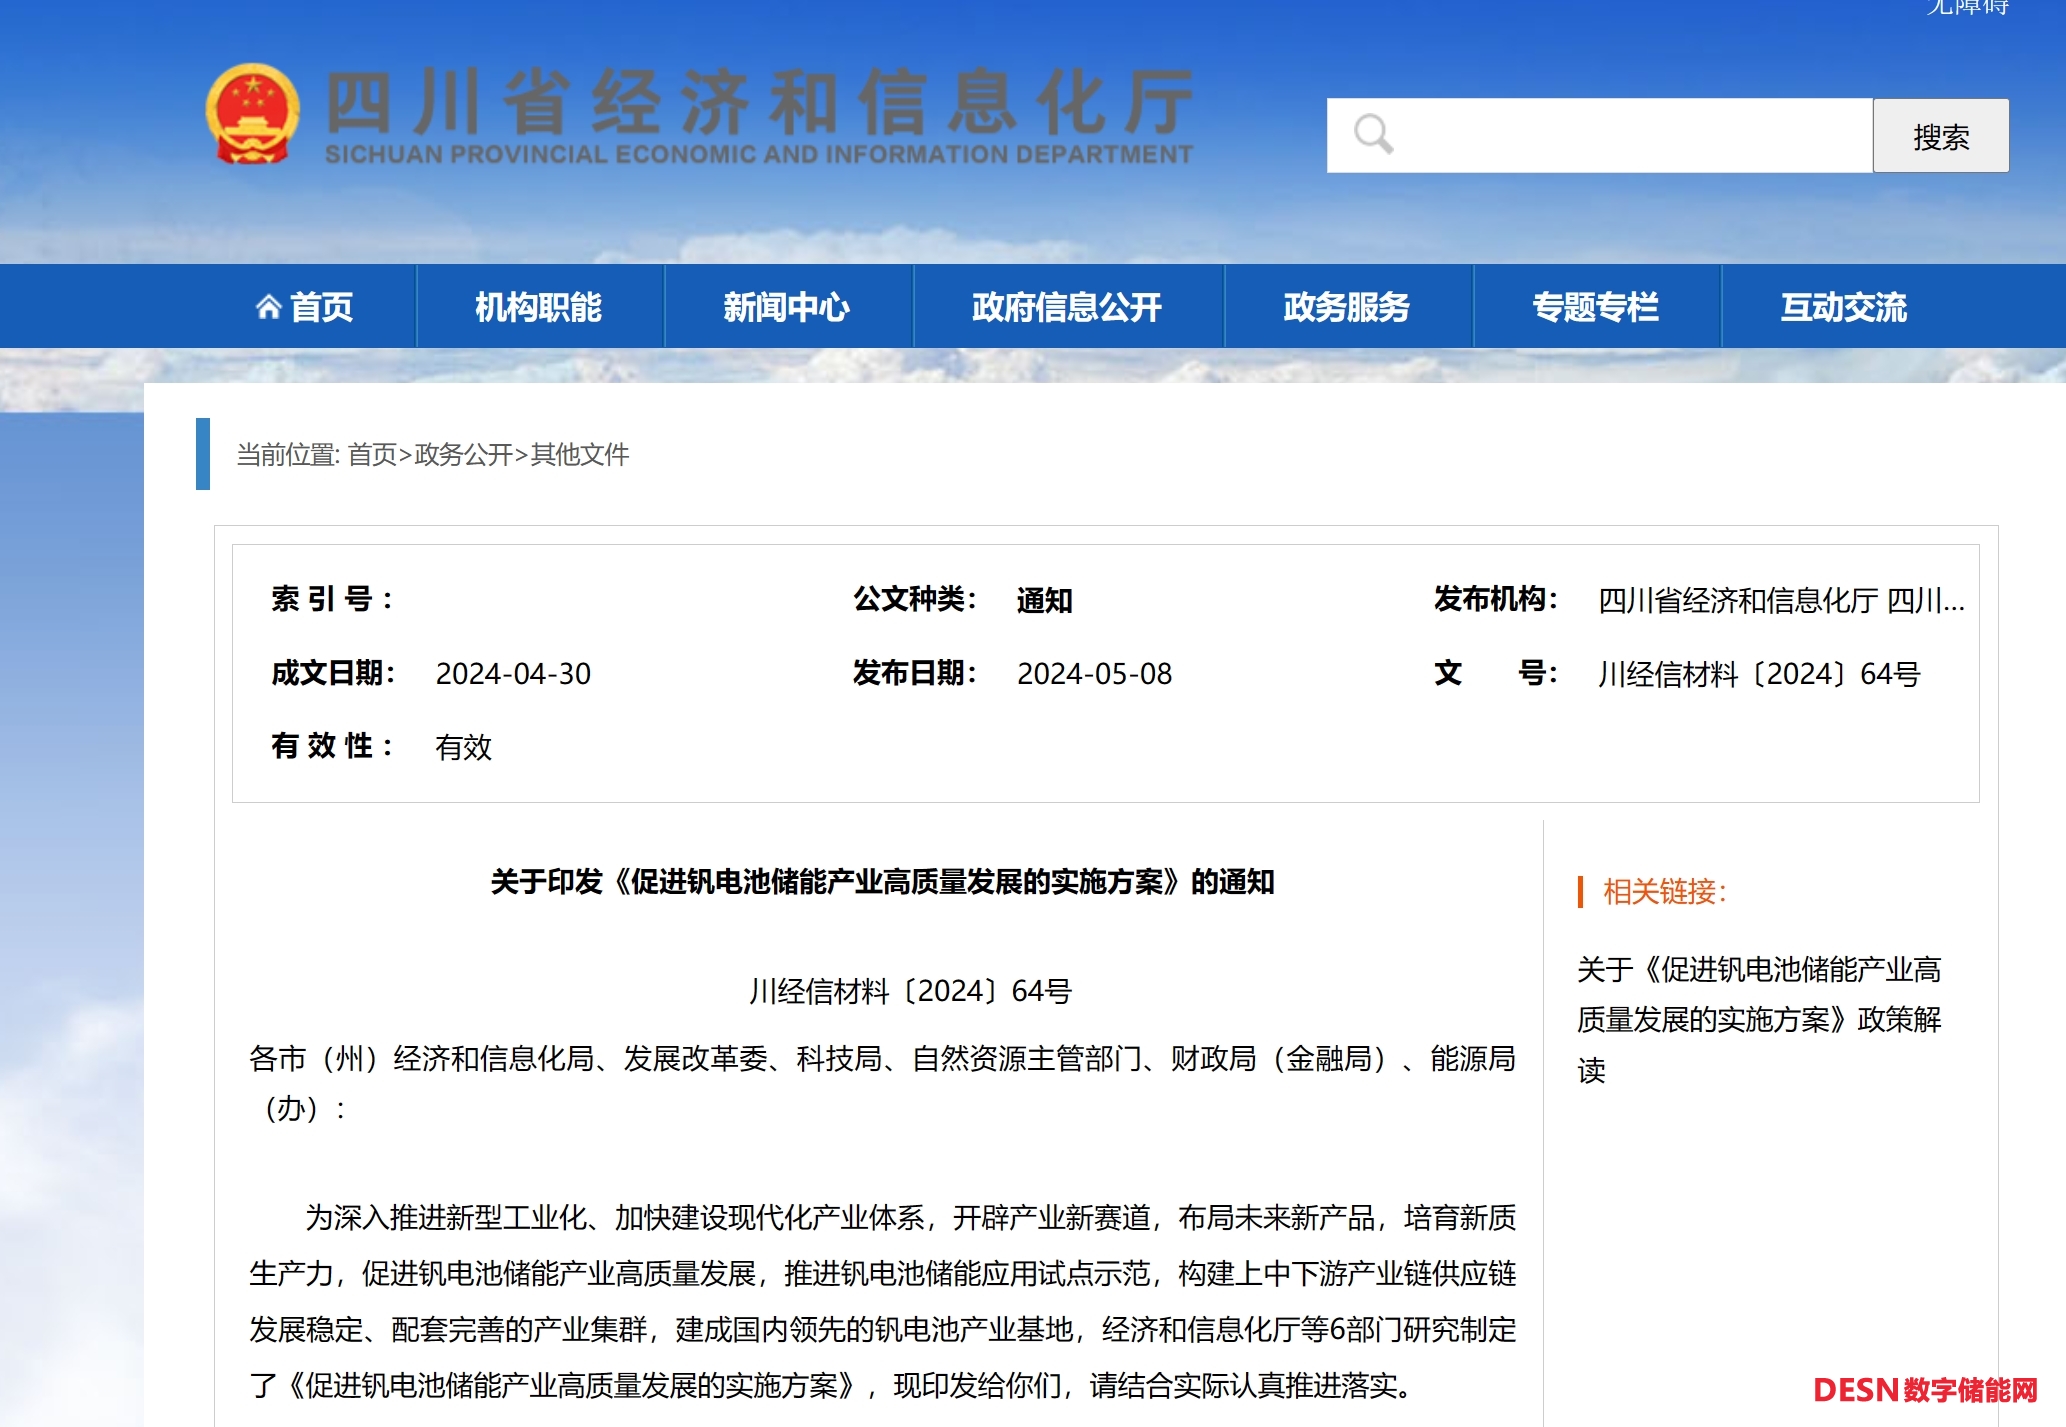Screen dimensions: 2066x1427
Task: Click the DESN数字储能网 watermark logo
Action: coord(1924,1390)
